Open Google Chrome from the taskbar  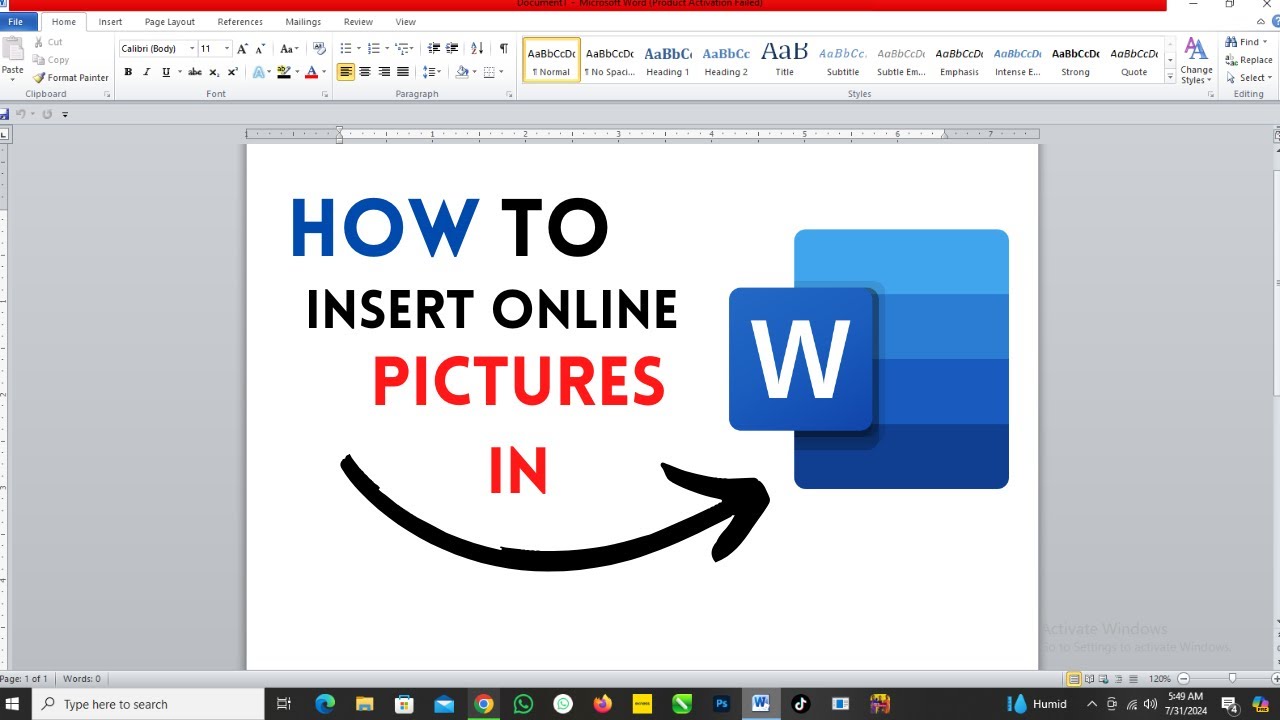click(483, 704)
